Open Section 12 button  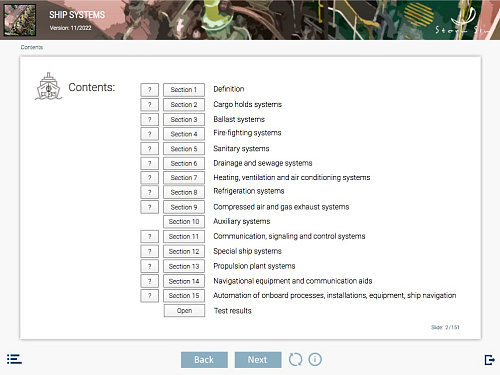point(184,251)
